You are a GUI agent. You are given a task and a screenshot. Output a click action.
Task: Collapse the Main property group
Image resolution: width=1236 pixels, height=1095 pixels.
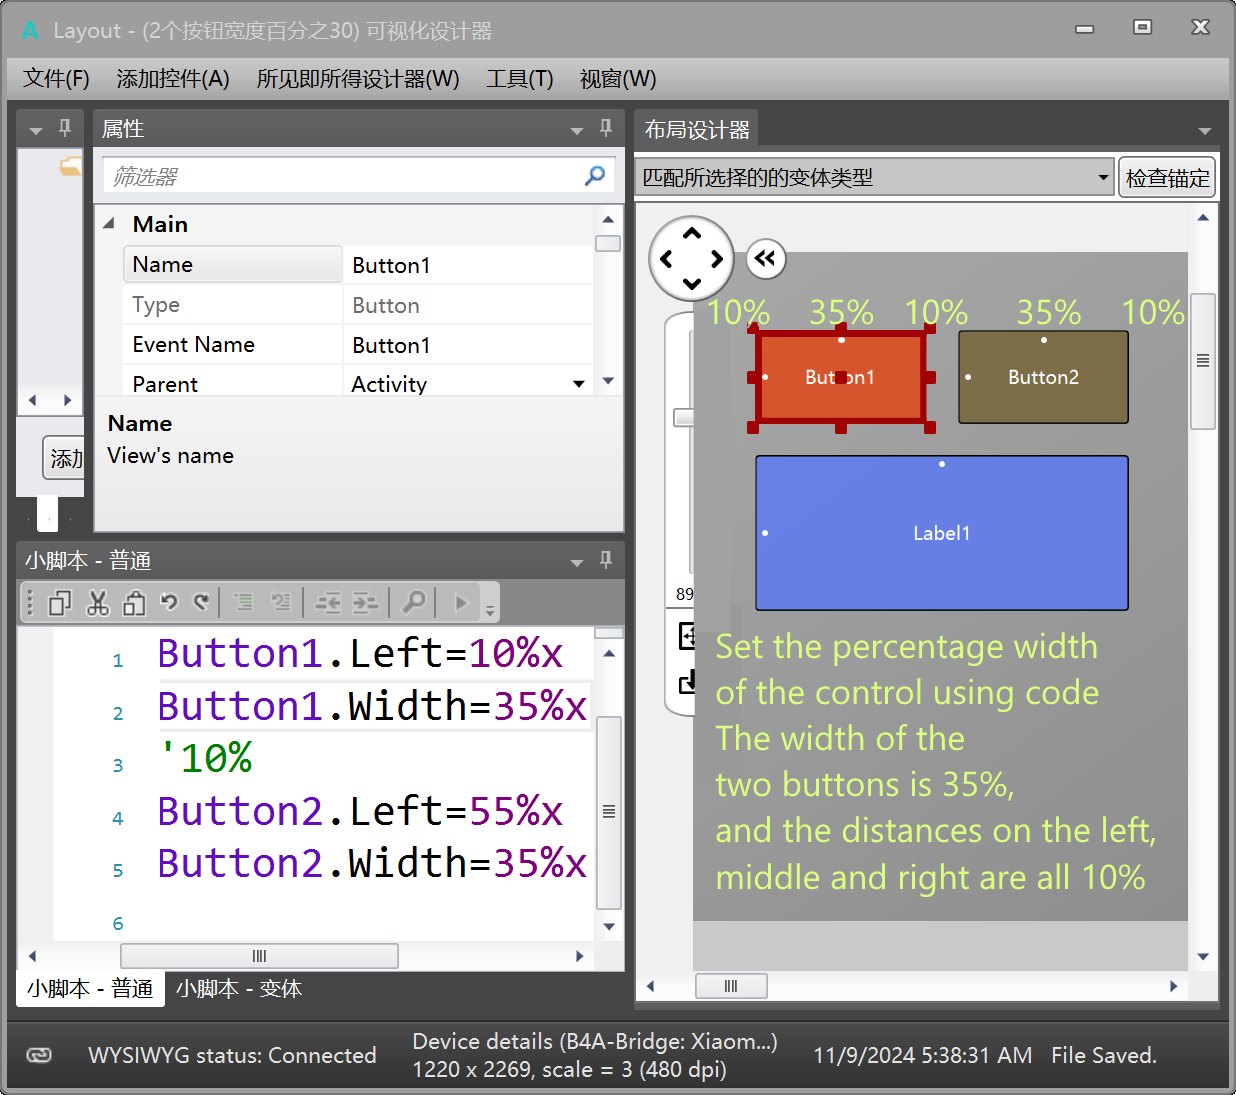coord(109,224)
